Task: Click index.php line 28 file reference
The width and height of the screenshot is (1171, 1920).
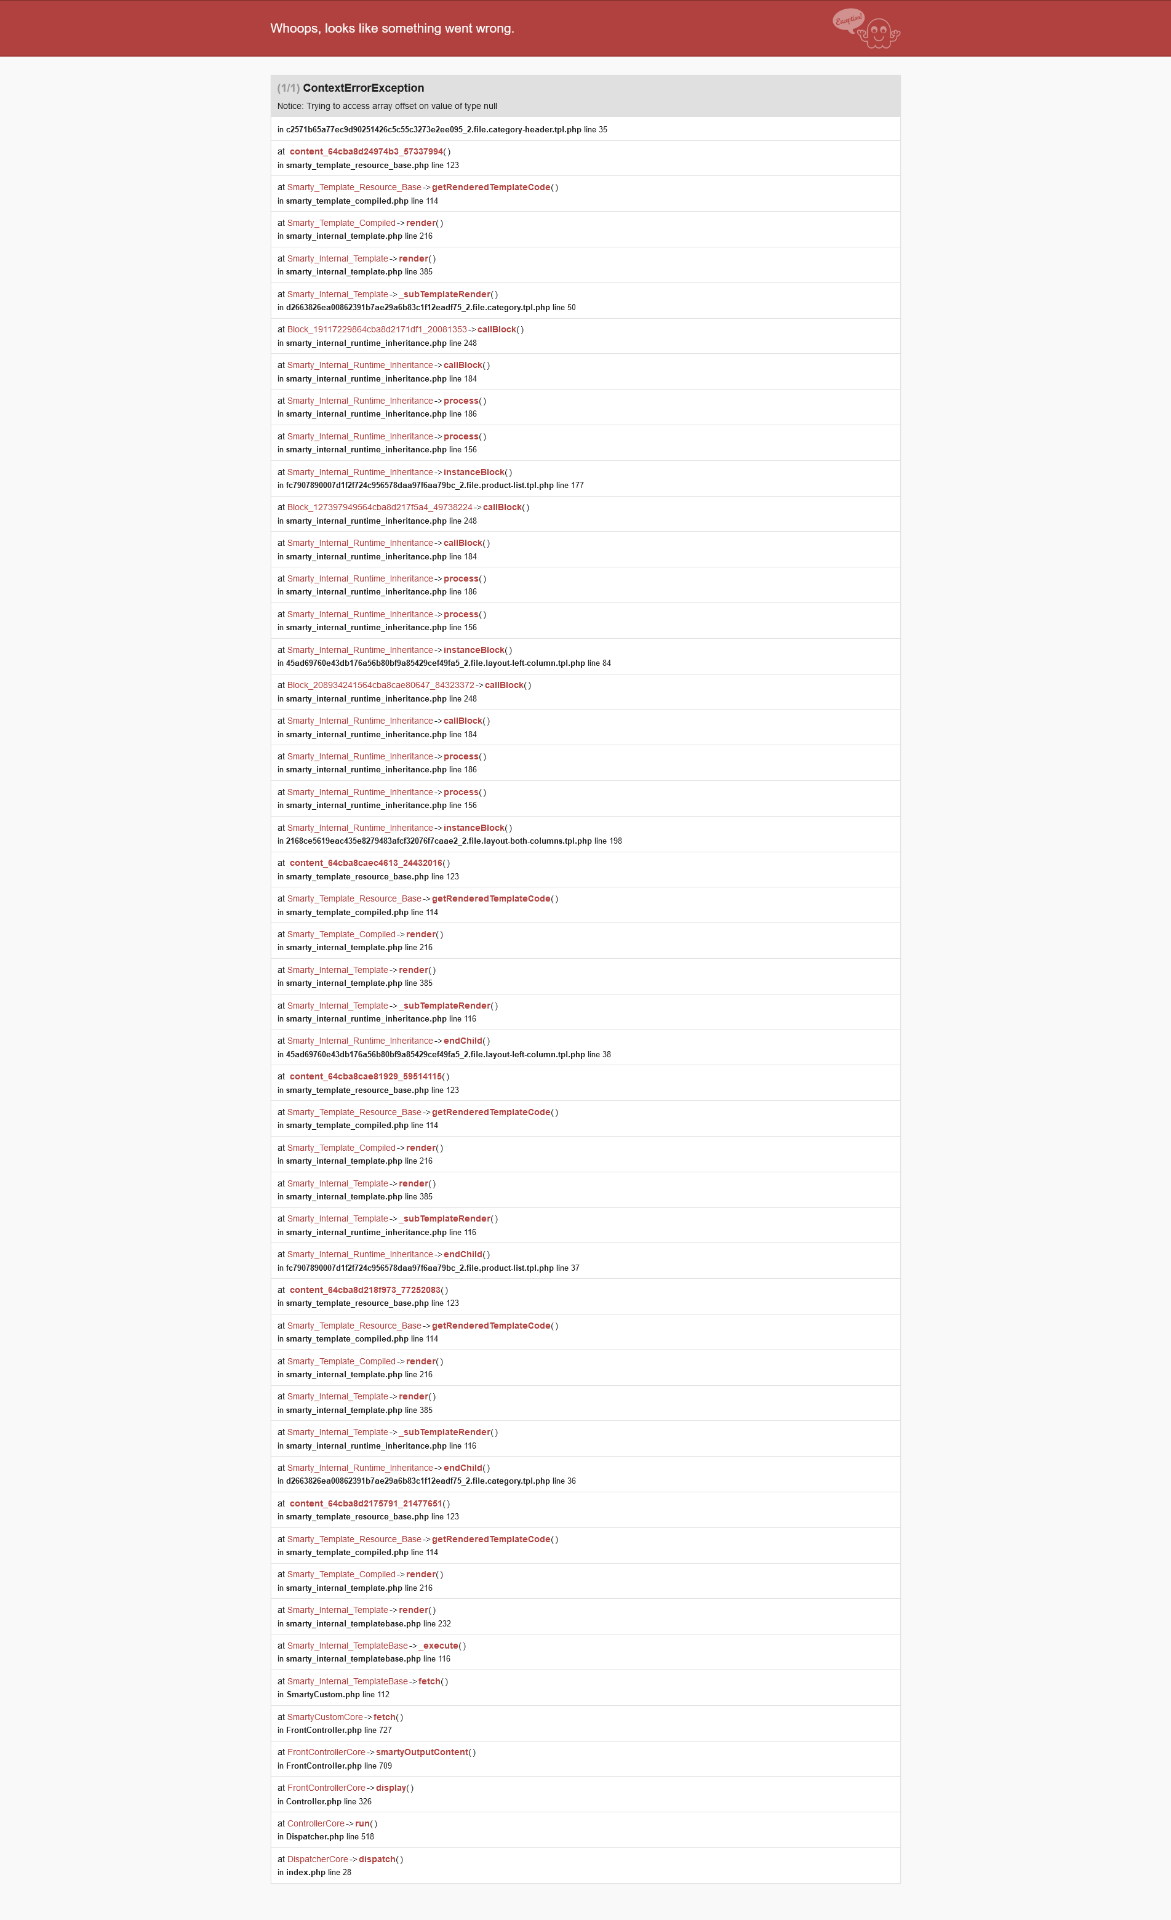Action: 318,1873
